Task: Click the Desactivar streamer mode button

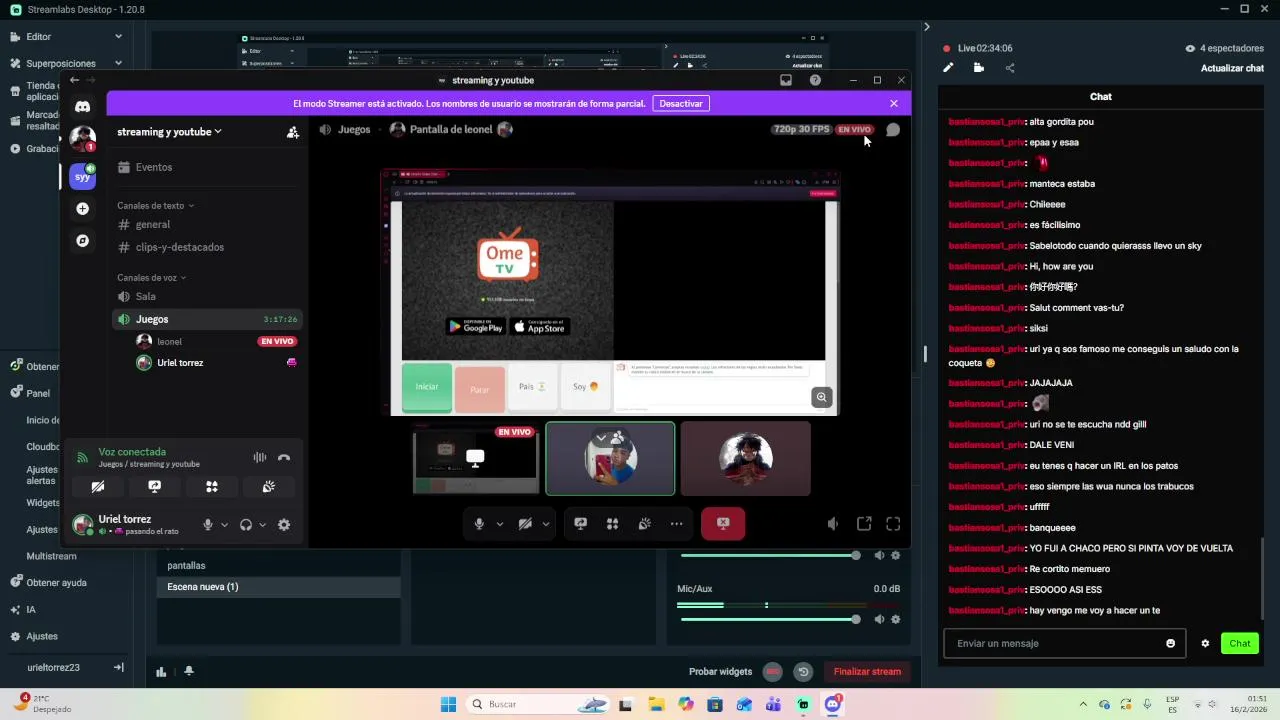Action: coord(681,103)
